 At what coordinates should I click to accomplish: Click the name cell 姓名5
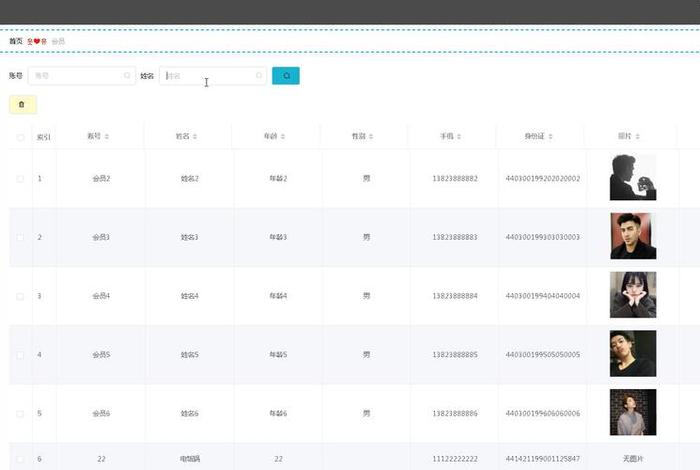pyautogui.click(x=189, y=355)
